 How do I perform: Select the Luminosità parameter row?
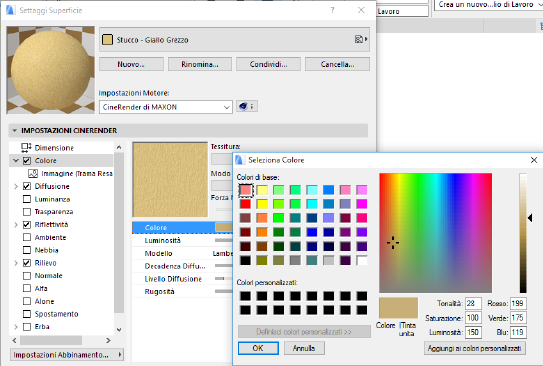click(x=182, y=240)
